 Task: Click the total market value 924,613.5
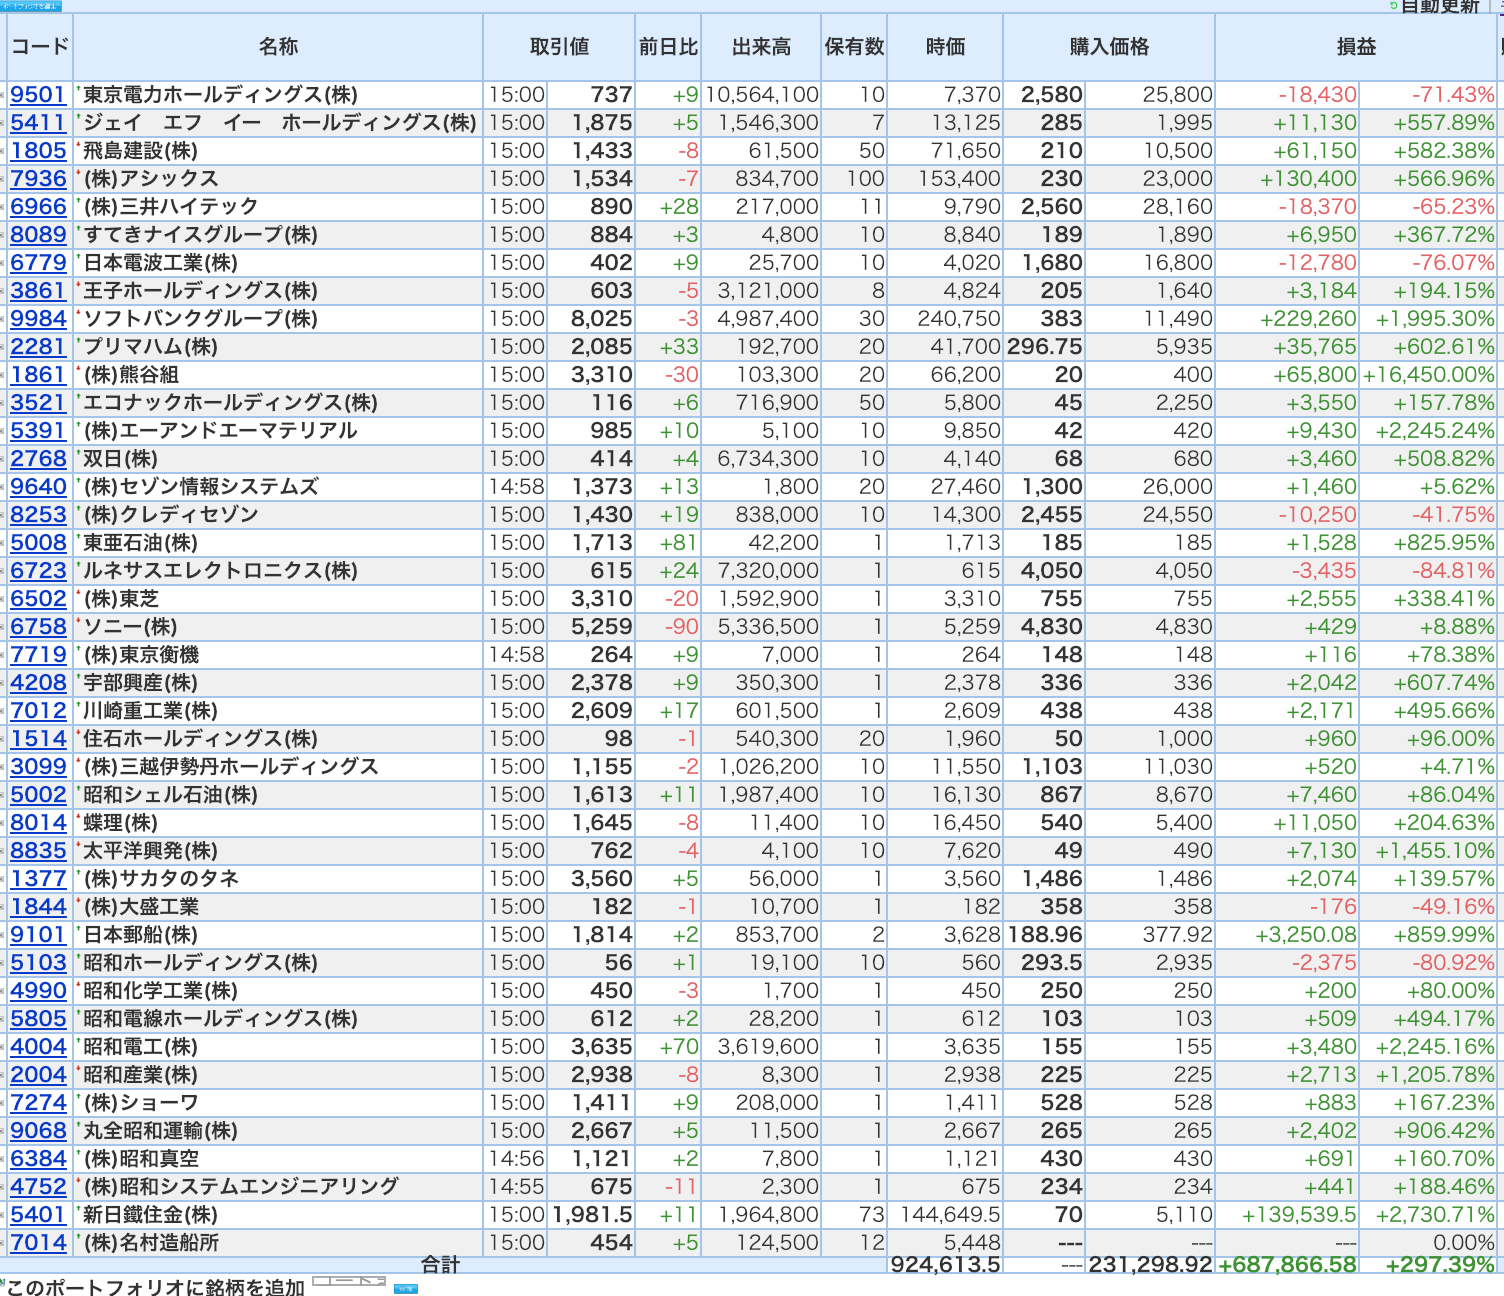(945, 1265)
